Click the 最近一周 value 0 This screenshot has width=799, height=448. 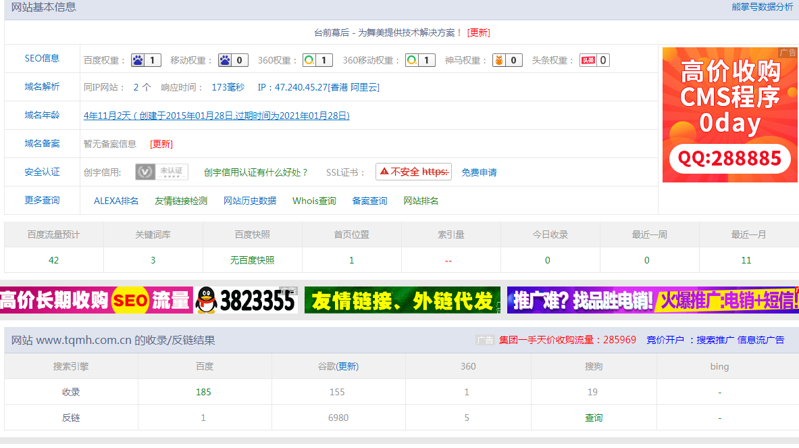647,260
